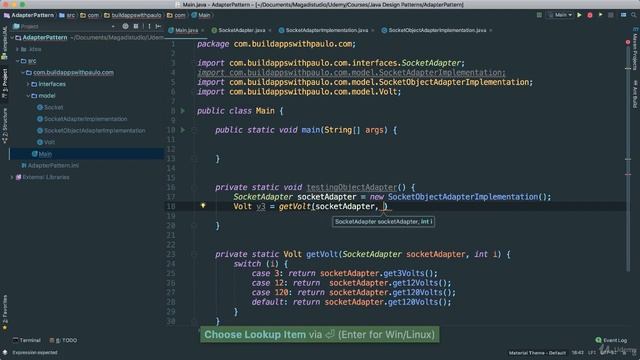Click run gutter arrow beside main method
The height and width of the screenshot is (360, 640).
click(x=182, y=130)
